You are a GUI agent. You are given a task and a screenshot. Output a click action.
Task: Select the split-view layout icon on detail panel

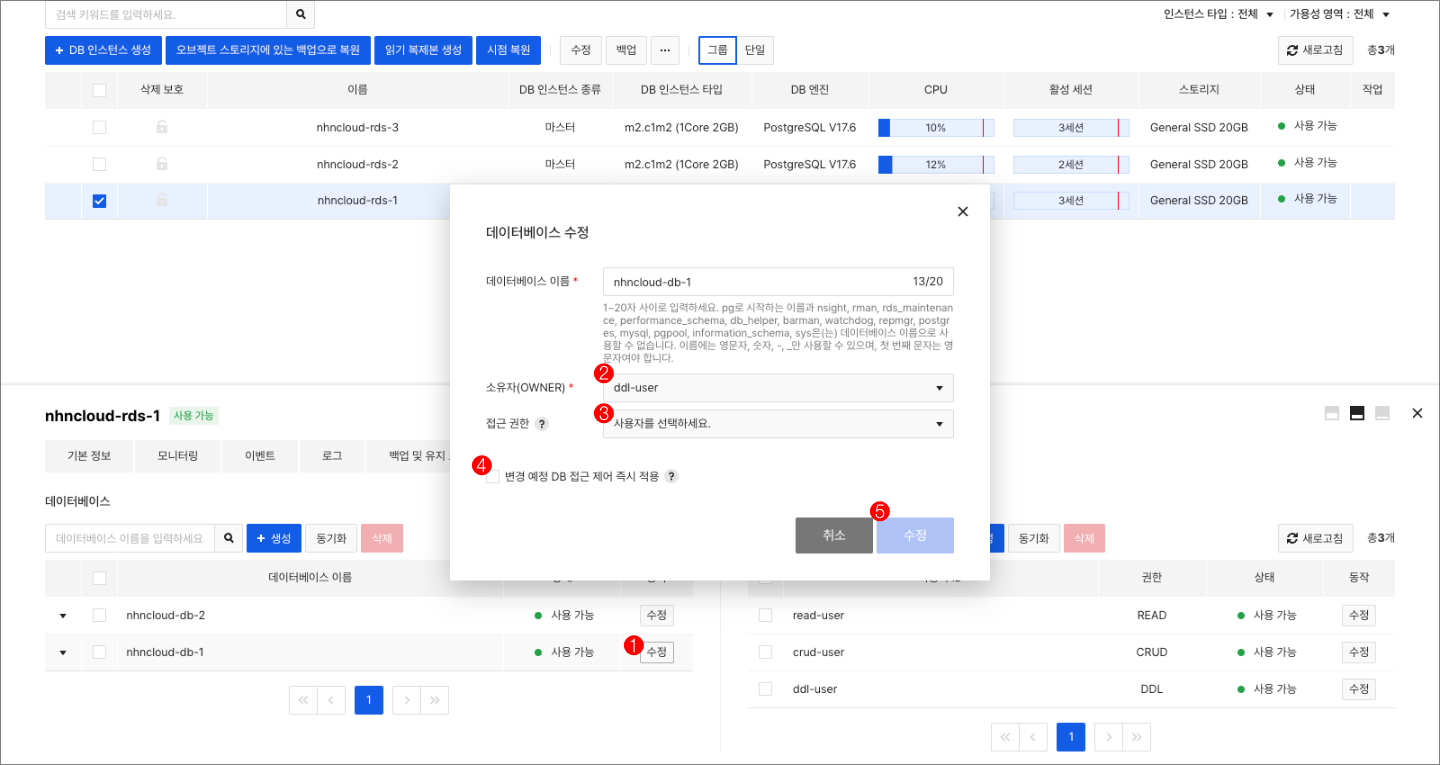[x=1359, y=411]
